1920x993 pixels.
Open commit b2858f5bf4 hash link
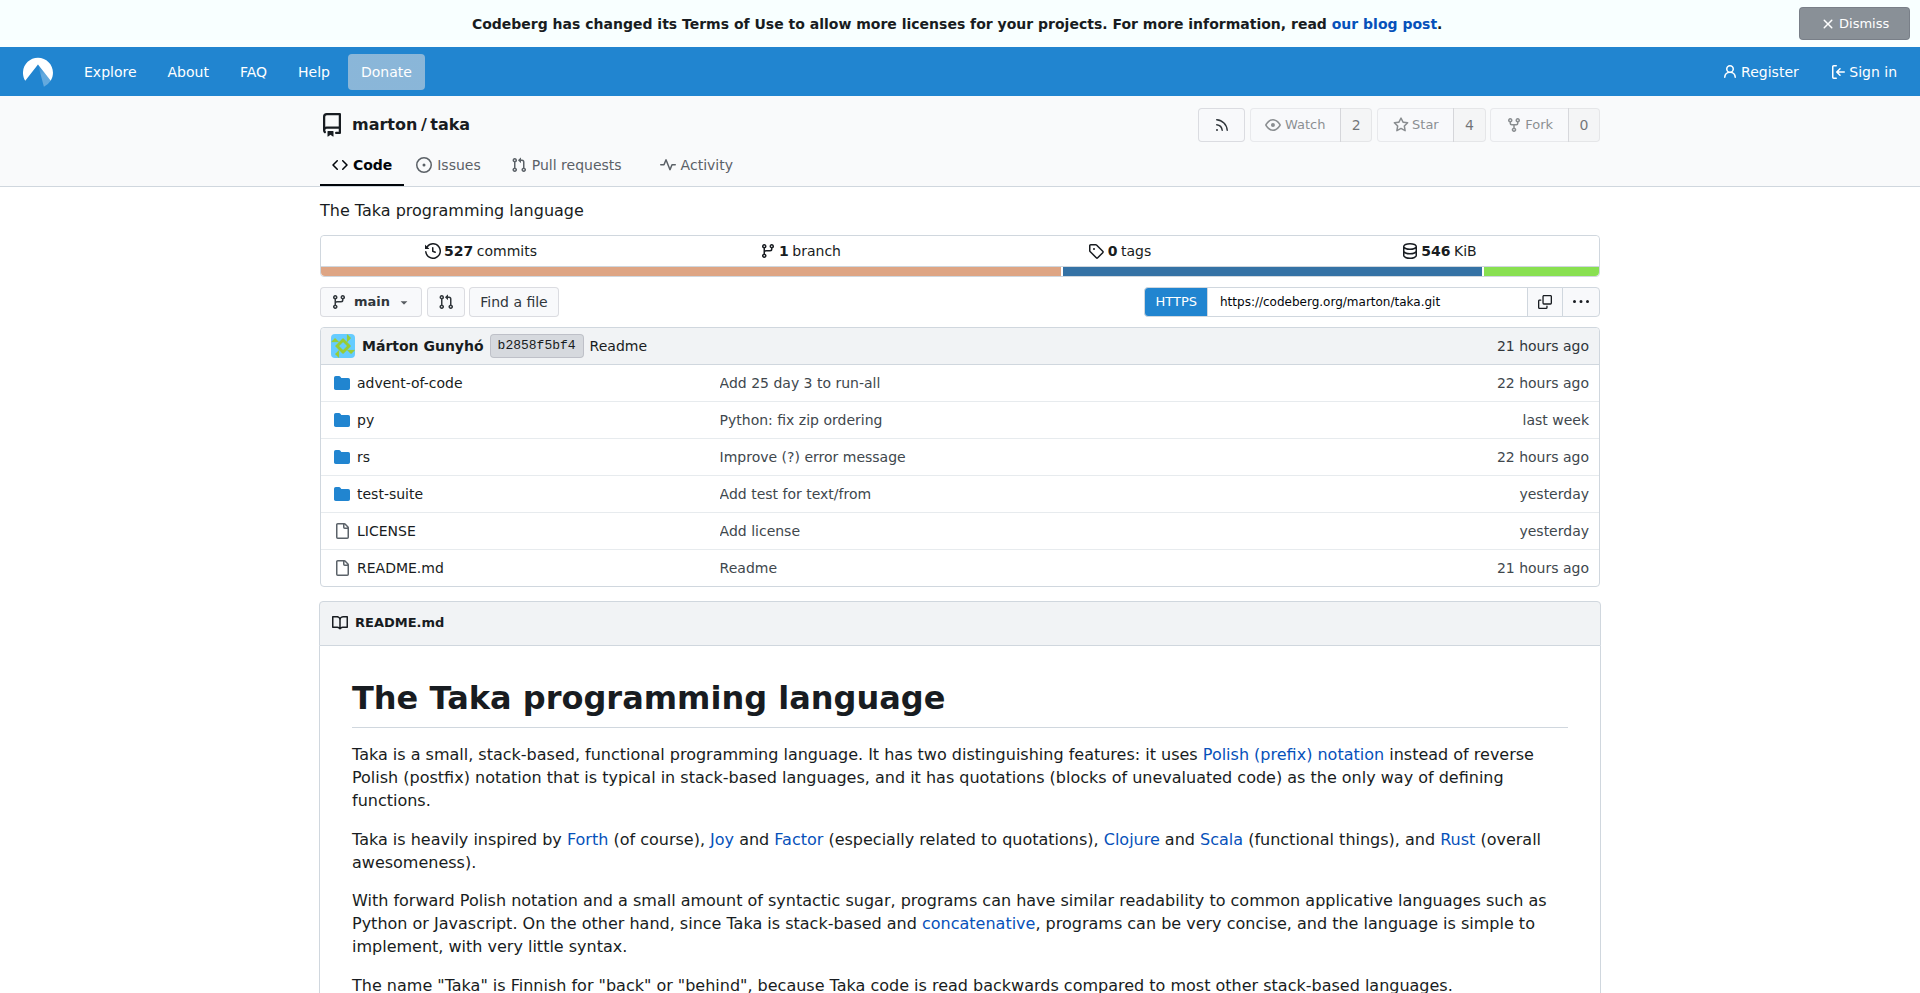point(536,346)
